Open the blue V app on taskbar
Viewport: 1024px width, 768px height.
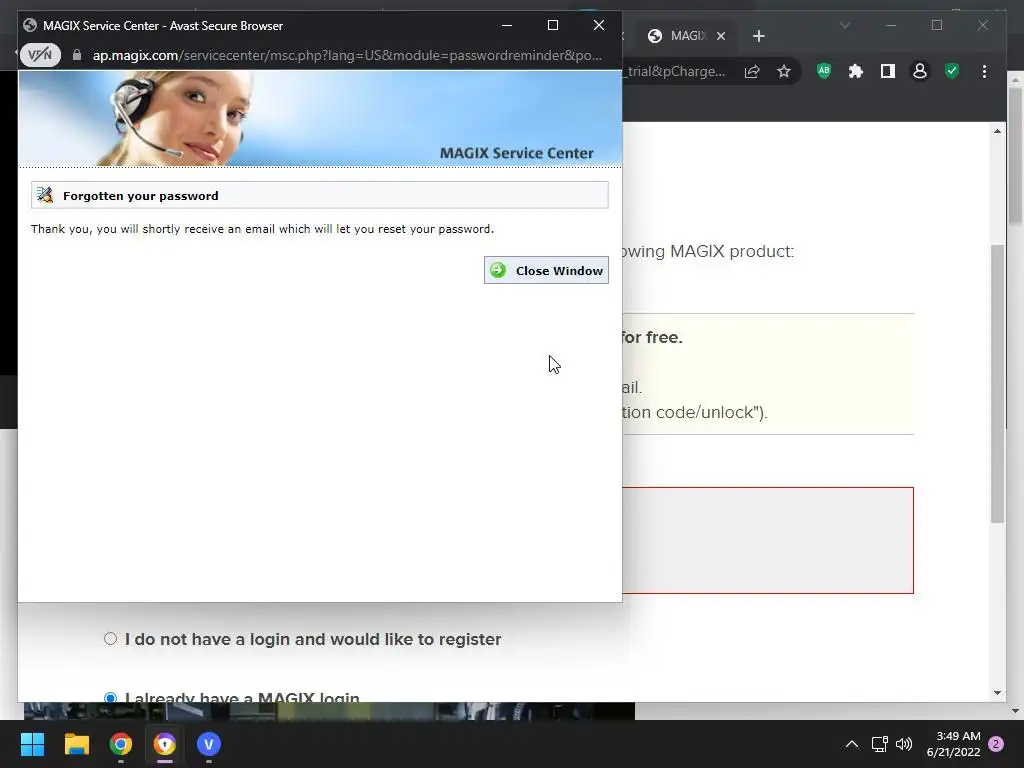(209, 744)
